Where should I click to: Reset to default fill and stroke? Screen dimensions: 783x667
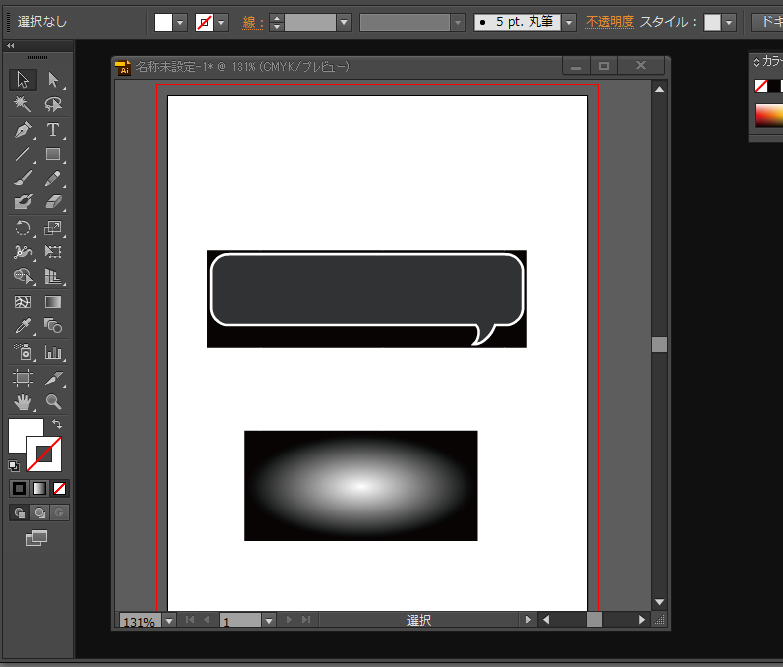14,466
